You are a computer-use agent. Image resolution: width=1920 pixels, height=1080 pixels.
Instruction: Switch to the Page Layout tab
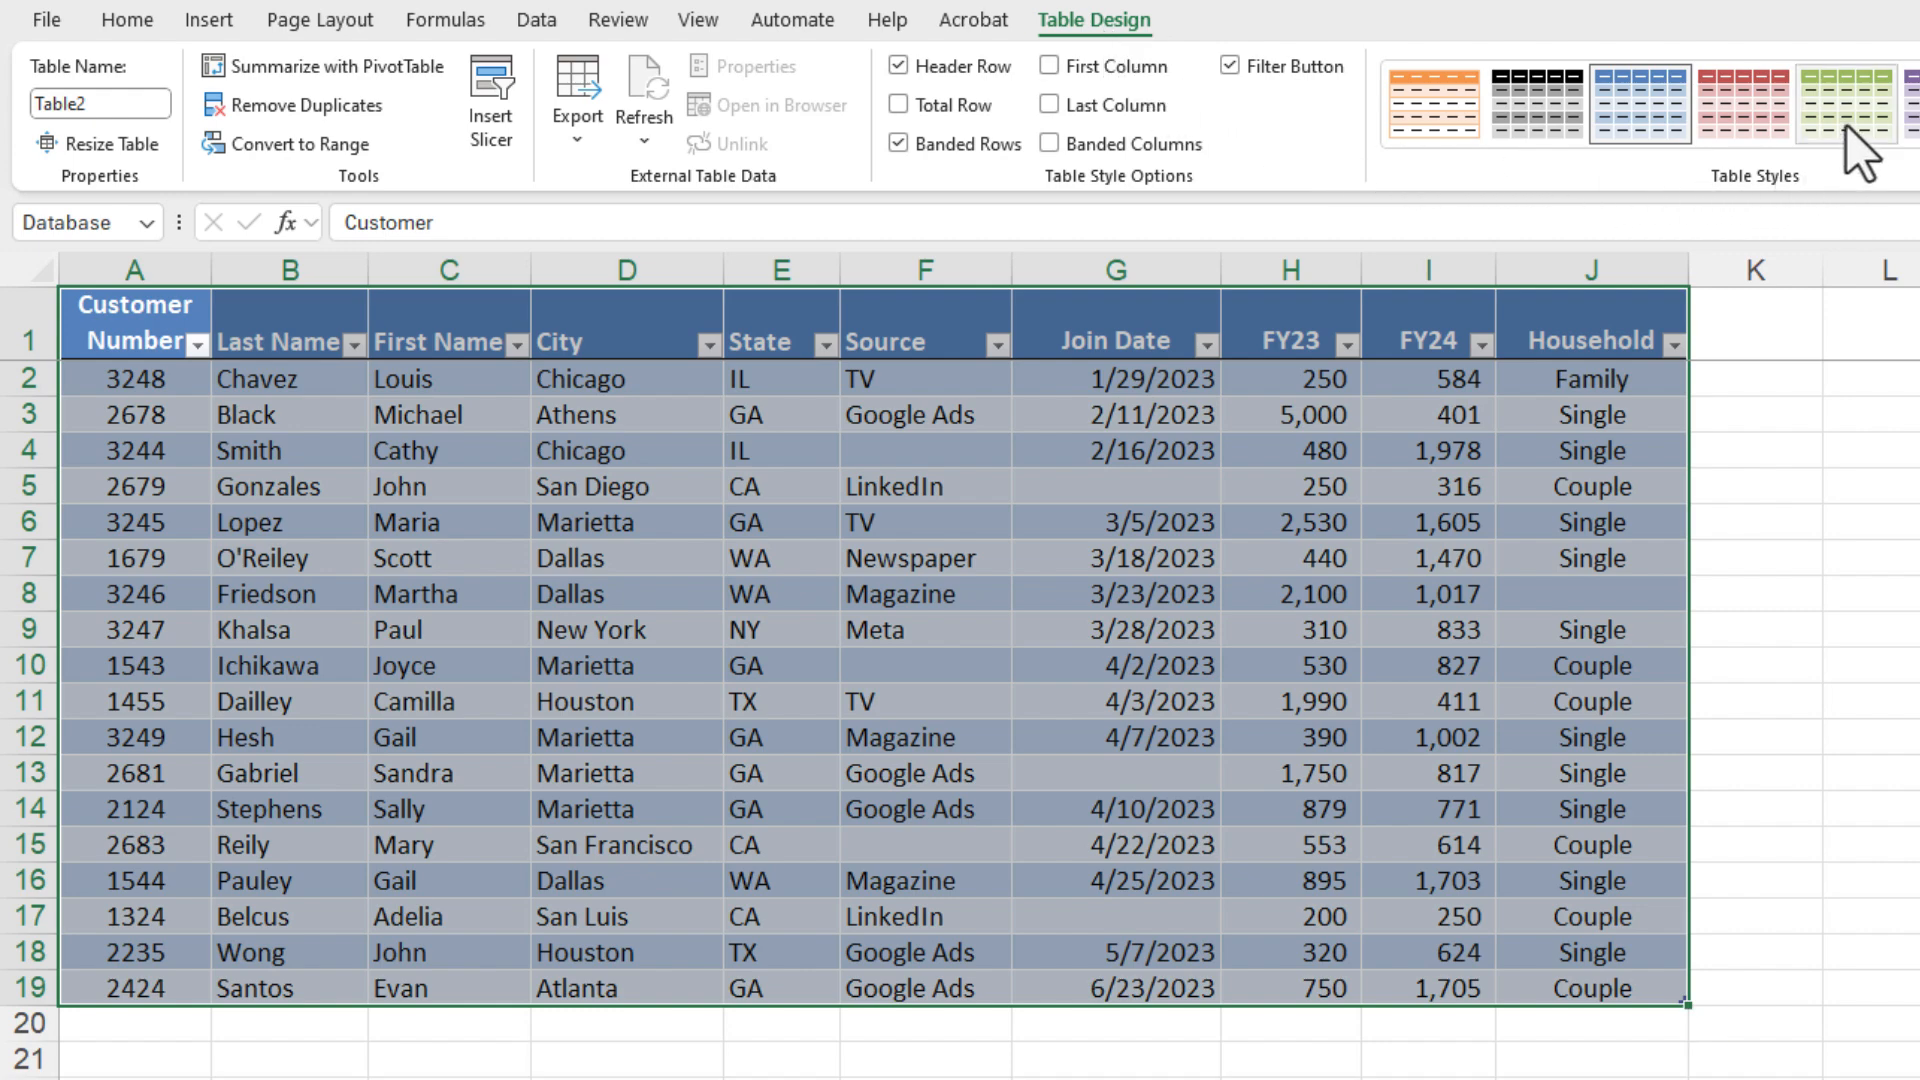click(x=320, y=20)
